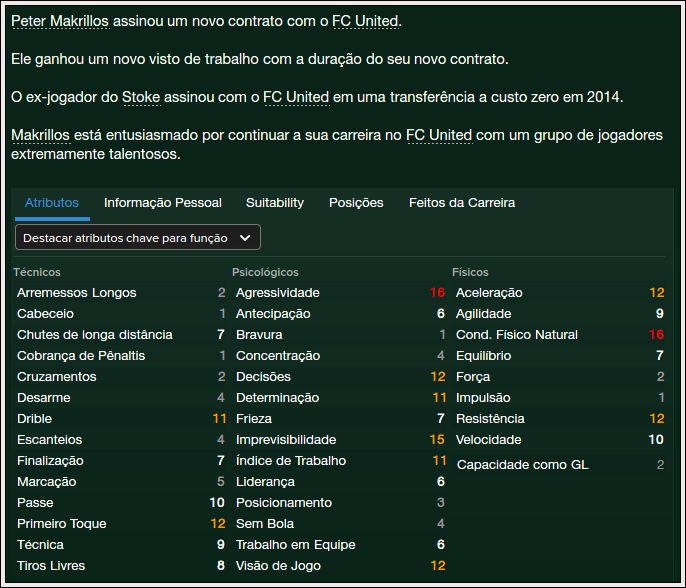View the Feitos da Carreira tab
The height and width of the screenshot is (588, 686).
pyautogui.click(x=462, y=203)
